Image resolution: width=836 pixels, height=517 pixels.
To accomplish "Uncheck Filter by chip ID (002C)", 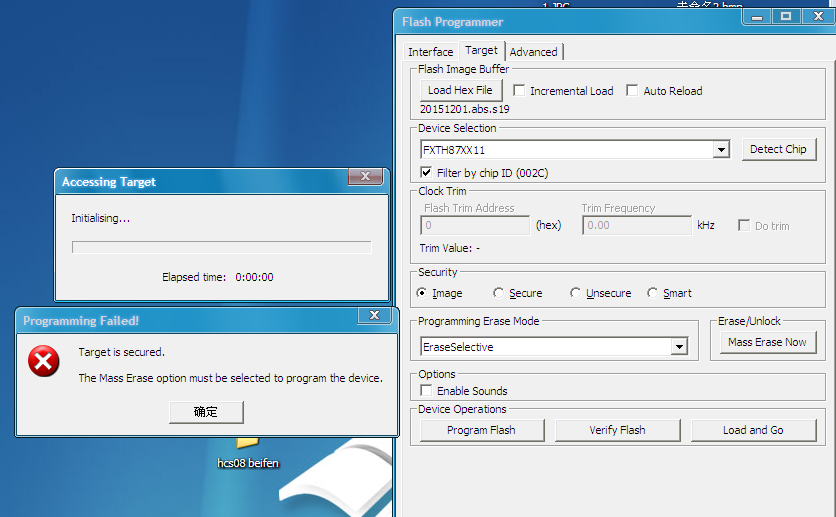I will 426,172.
